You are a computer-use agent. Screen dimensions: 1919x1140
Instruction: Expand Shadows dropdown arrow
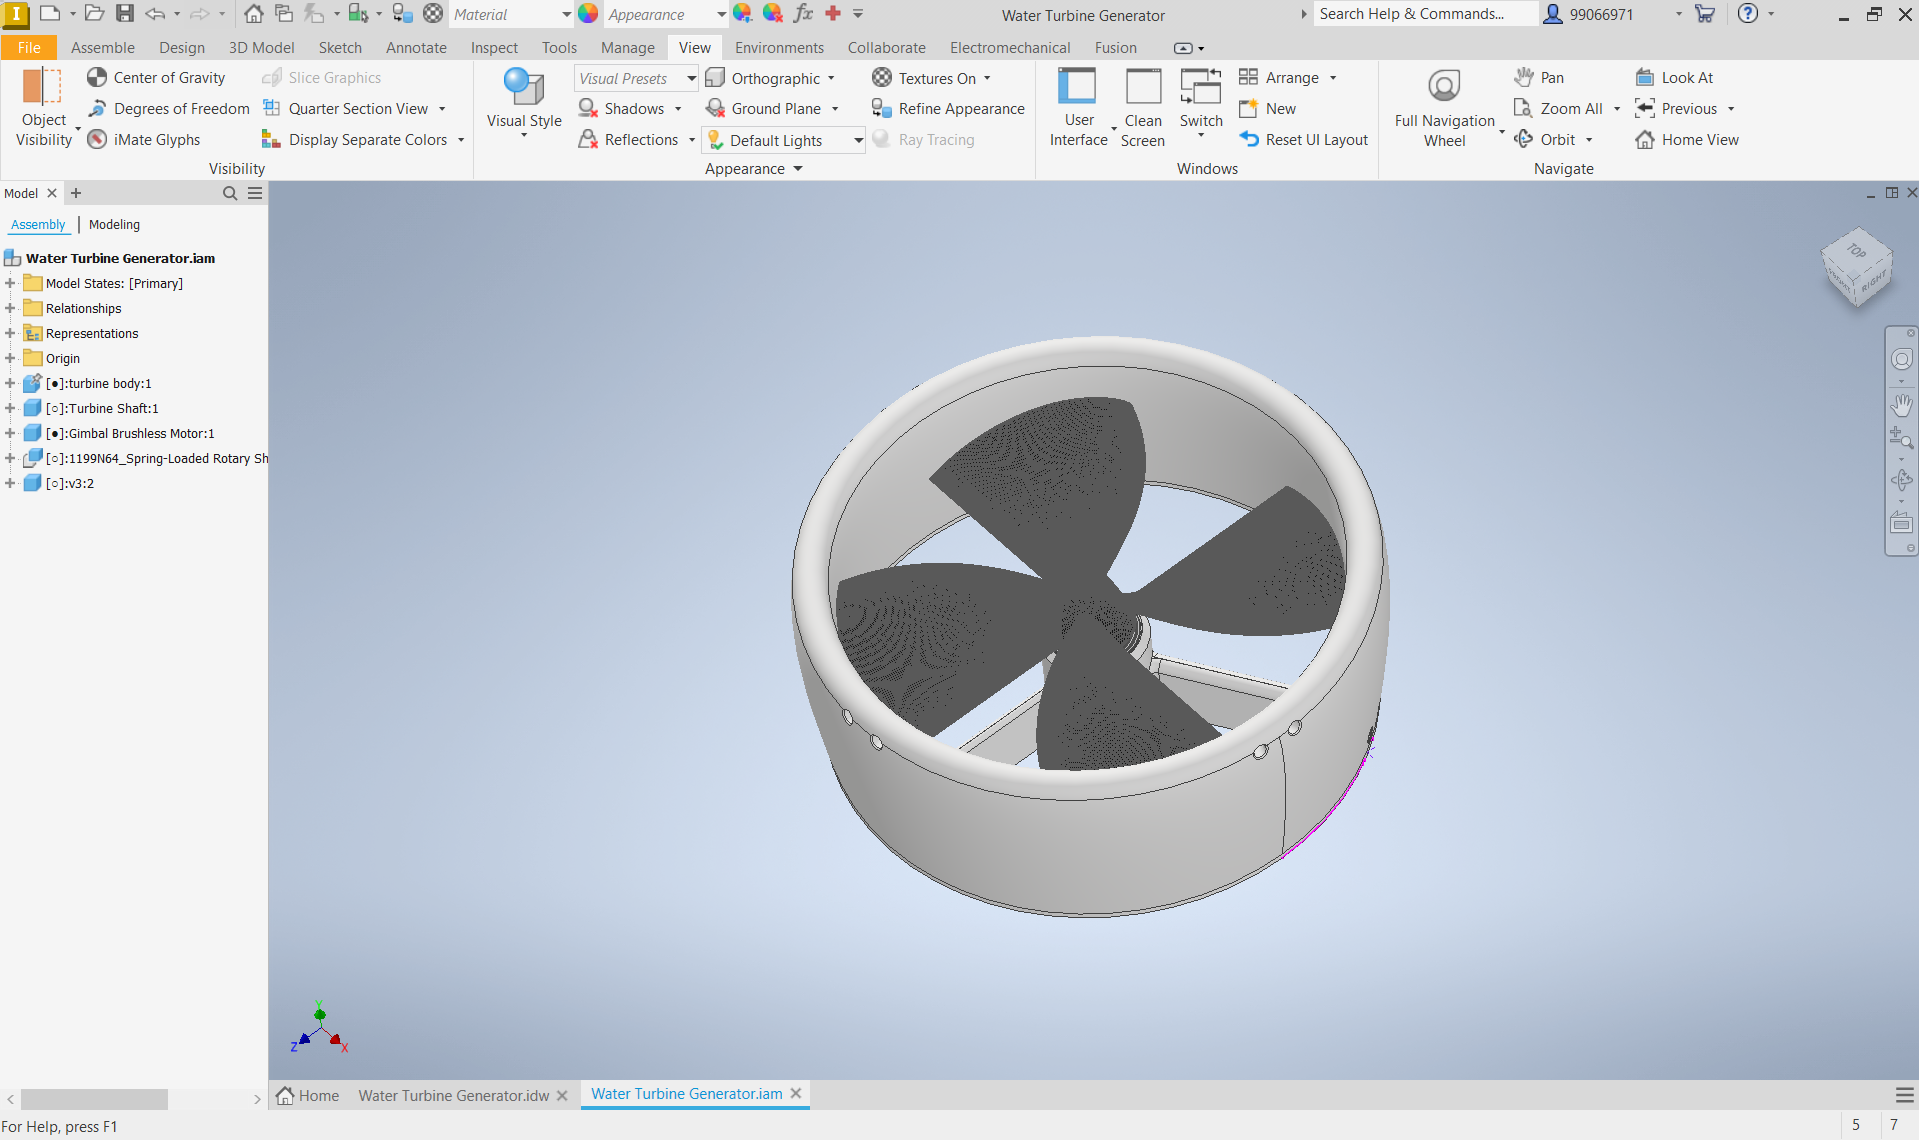tap(679, 109)
